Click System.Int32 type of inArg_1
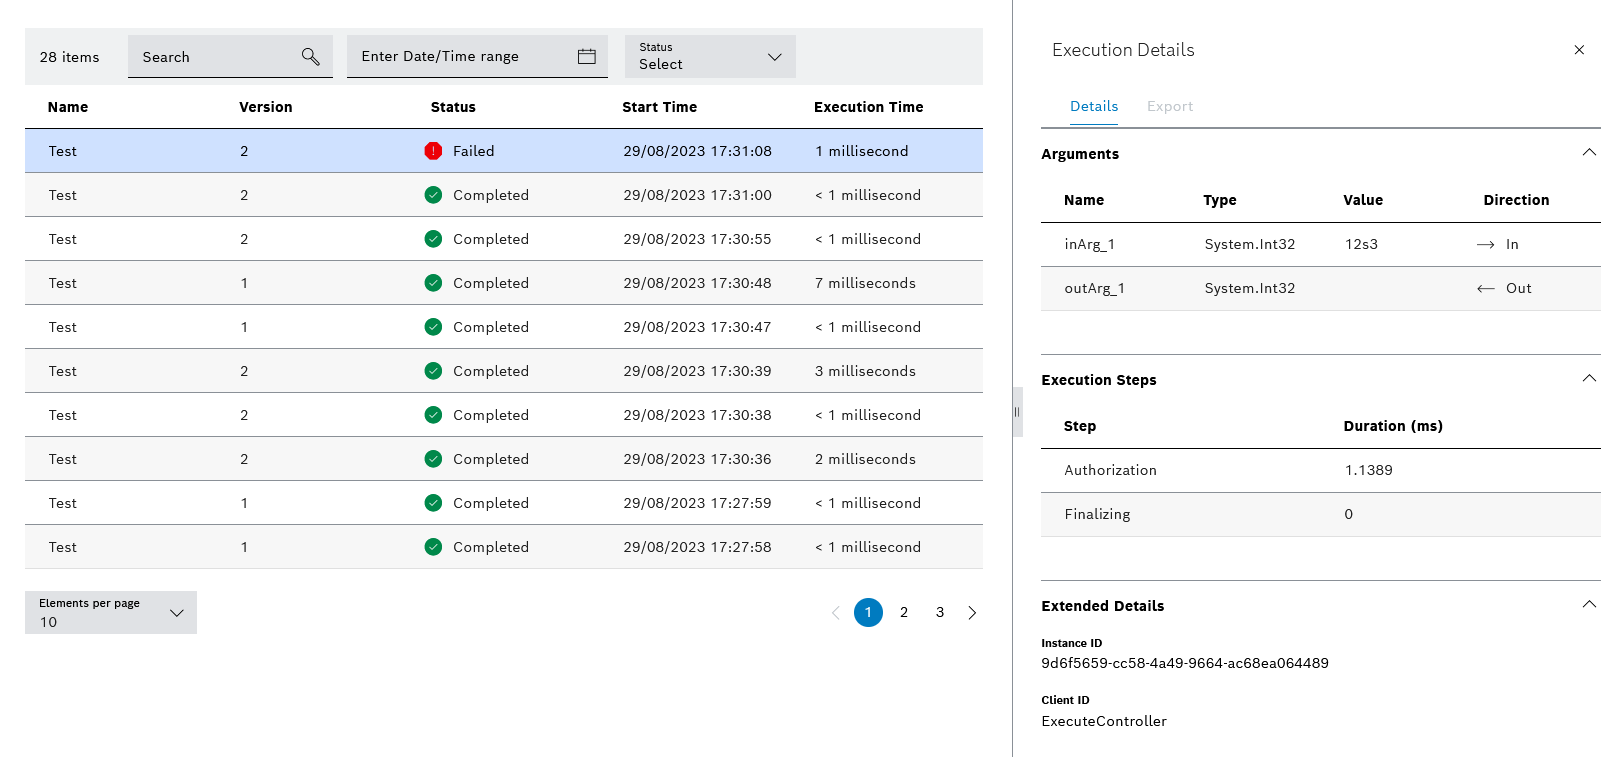 1250,244
